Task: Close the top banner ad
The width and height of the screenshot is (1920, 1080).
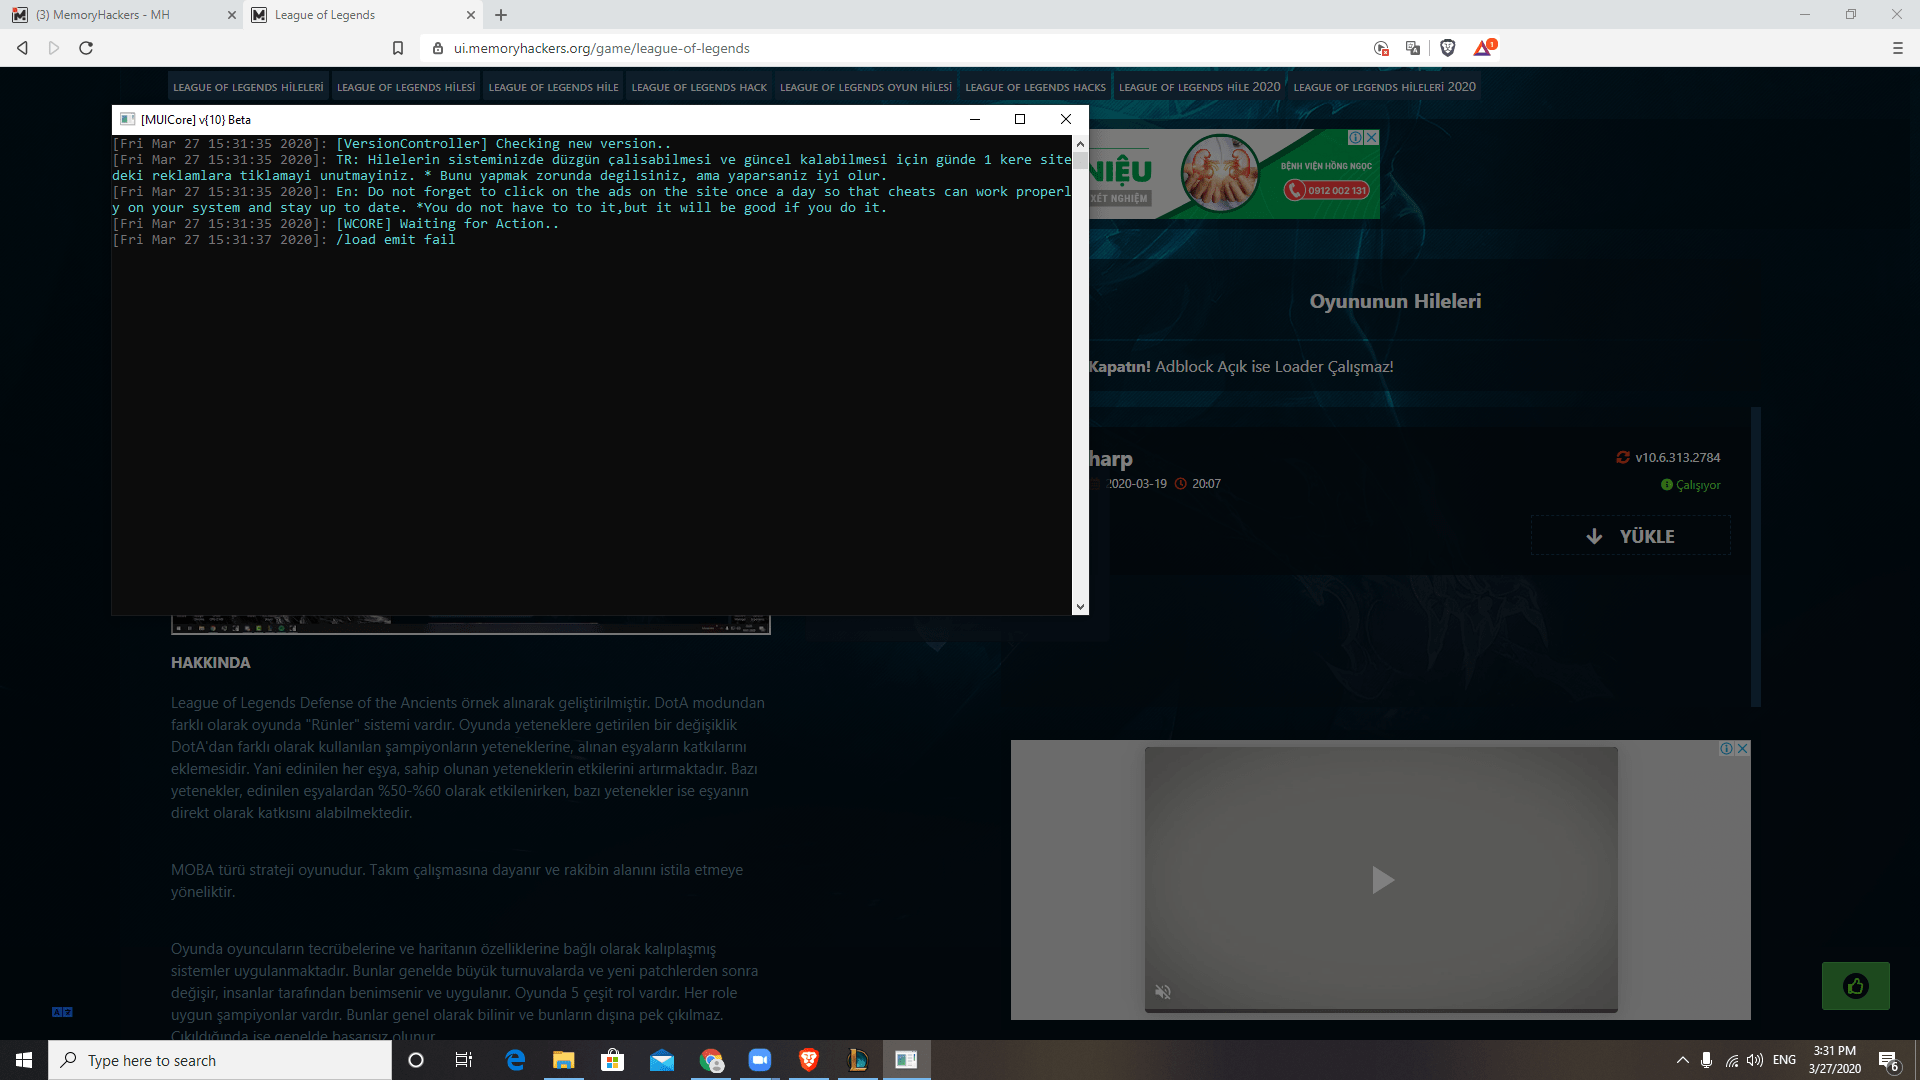Action: [x=1372, y=137]
